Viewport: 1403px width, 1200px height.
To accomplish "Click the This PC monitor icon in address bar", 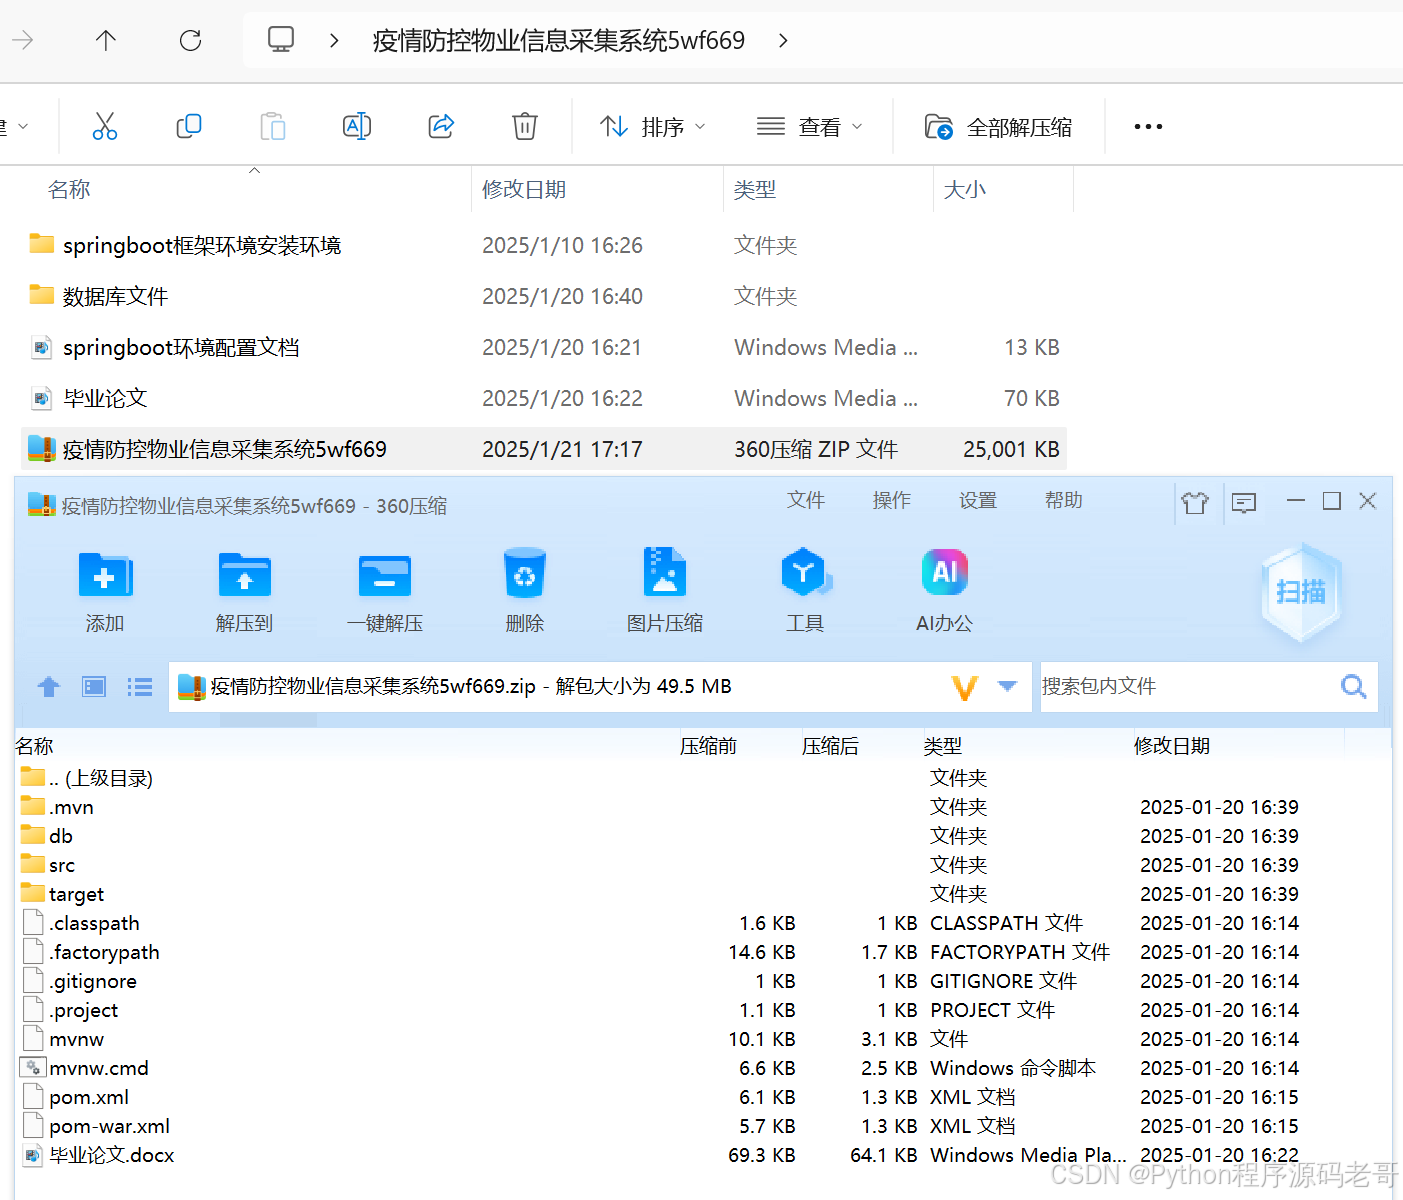I will point(281,40).
